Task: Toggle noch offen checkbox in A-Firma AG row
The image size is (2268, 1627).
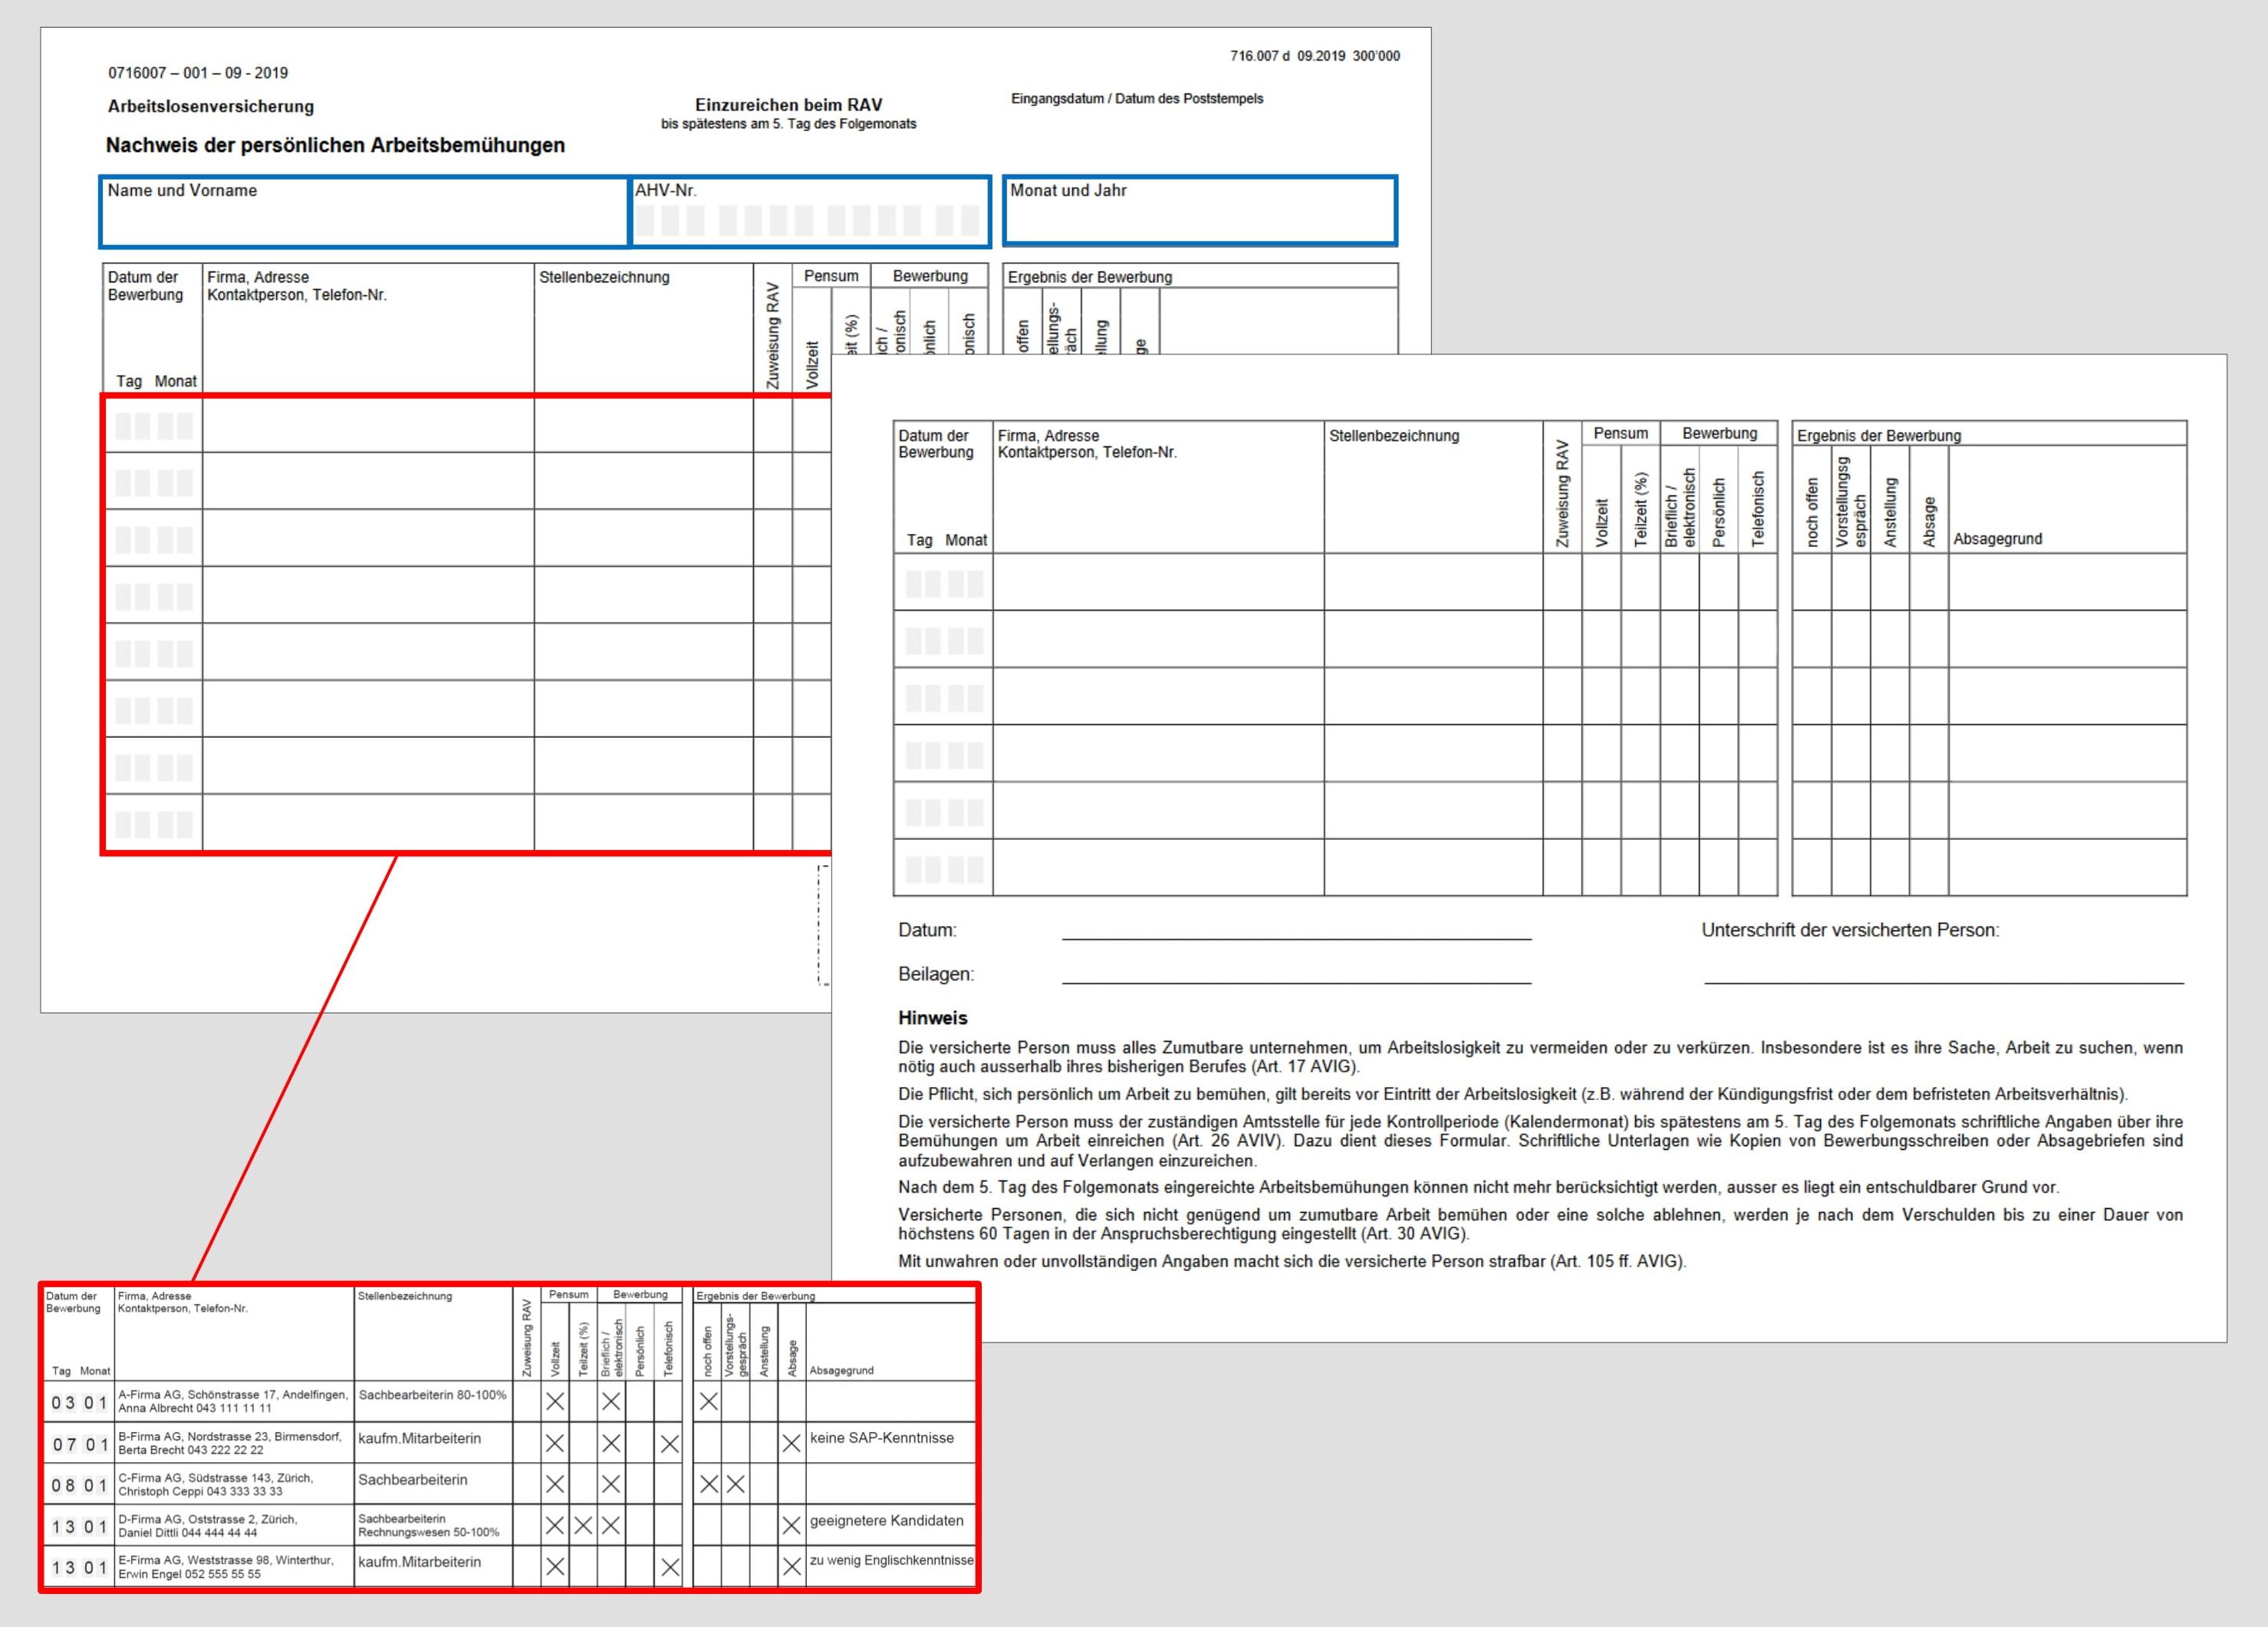Action: pyautogui.click(x=708, y=1402)
